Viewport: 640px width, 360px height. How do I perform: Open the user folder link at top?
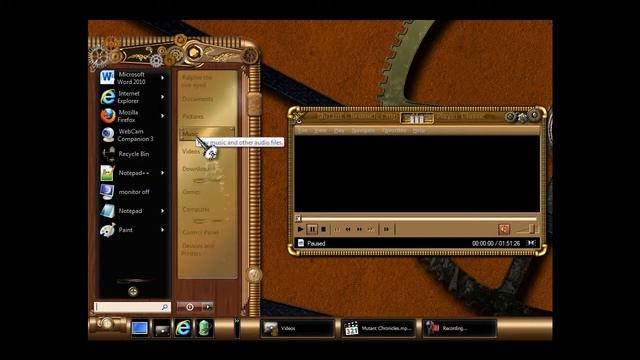coord(197,81)
